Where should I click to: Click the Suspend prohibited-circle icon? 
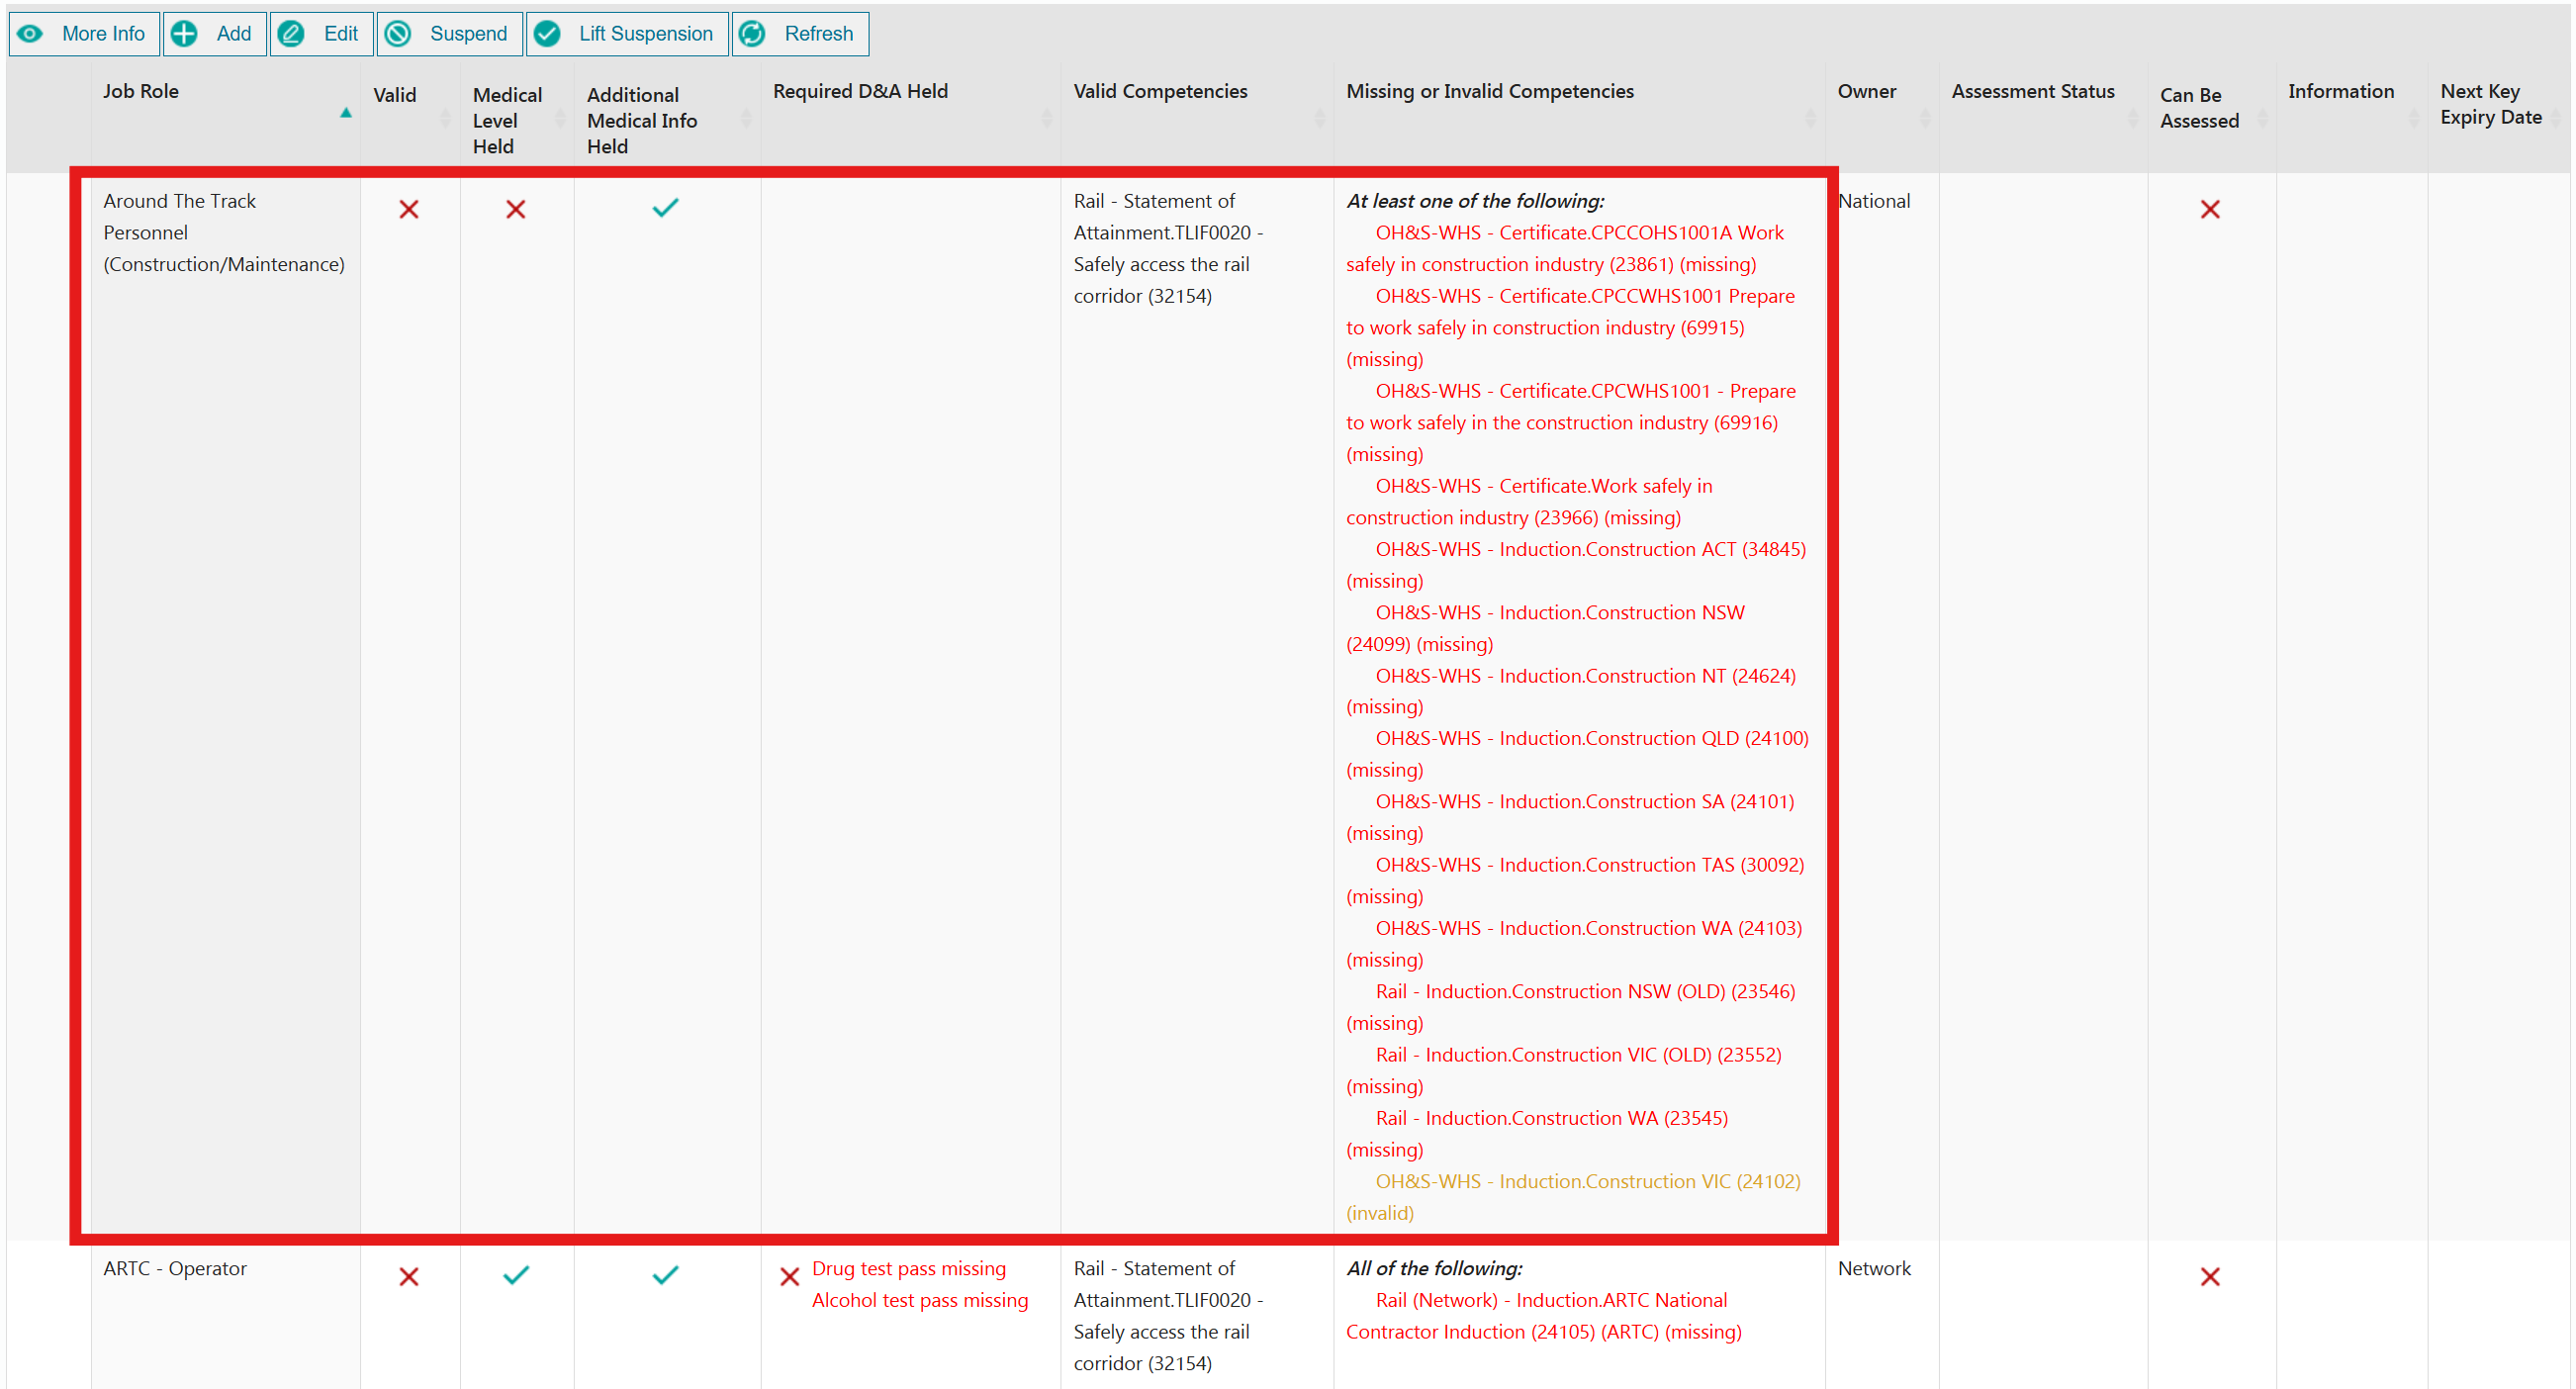click(x=398, y=34)
